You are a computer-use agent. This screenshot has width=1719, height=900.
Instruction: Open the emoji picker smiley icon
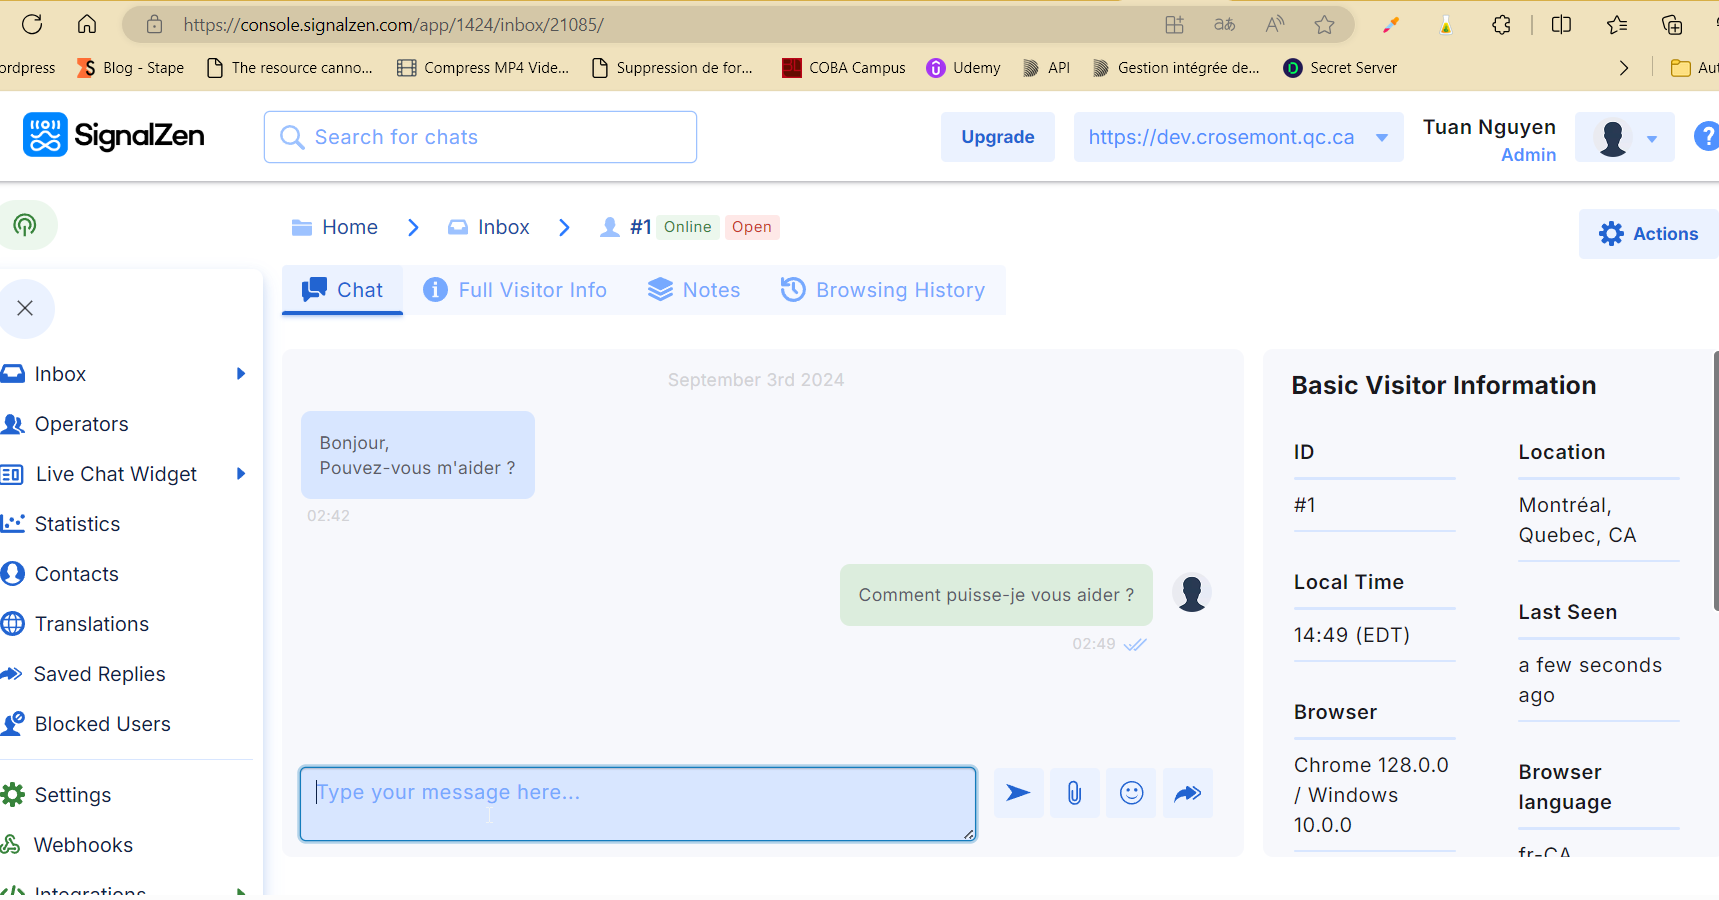click(1131, 793)
